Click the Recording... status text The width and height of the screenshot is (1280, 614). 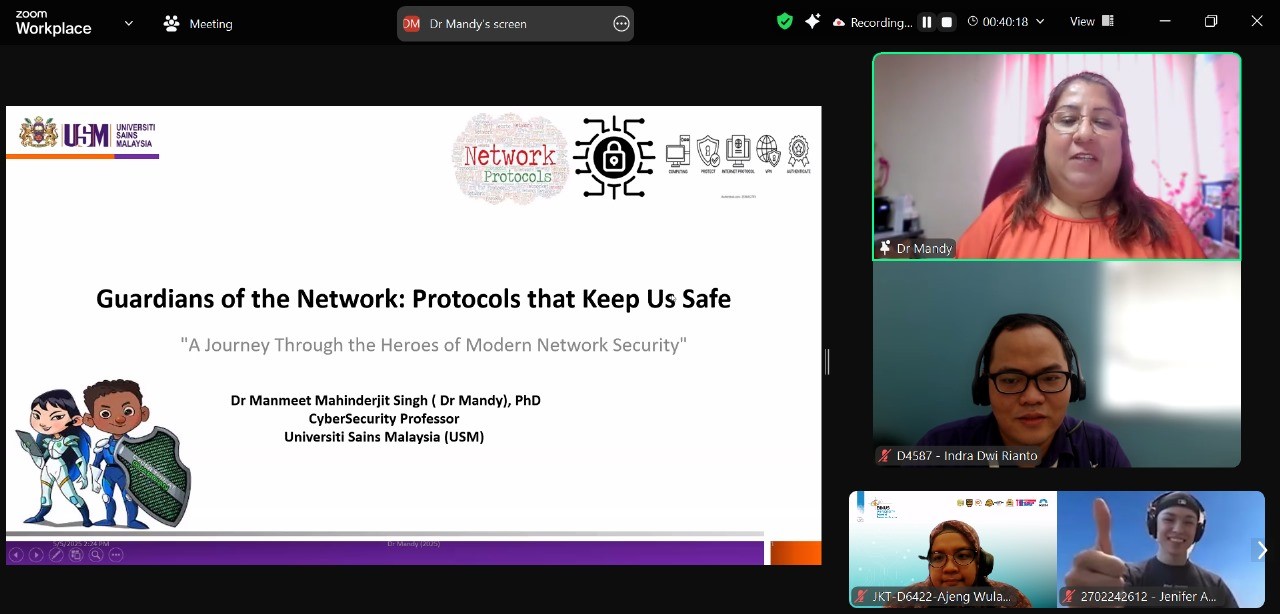(881, 22)
